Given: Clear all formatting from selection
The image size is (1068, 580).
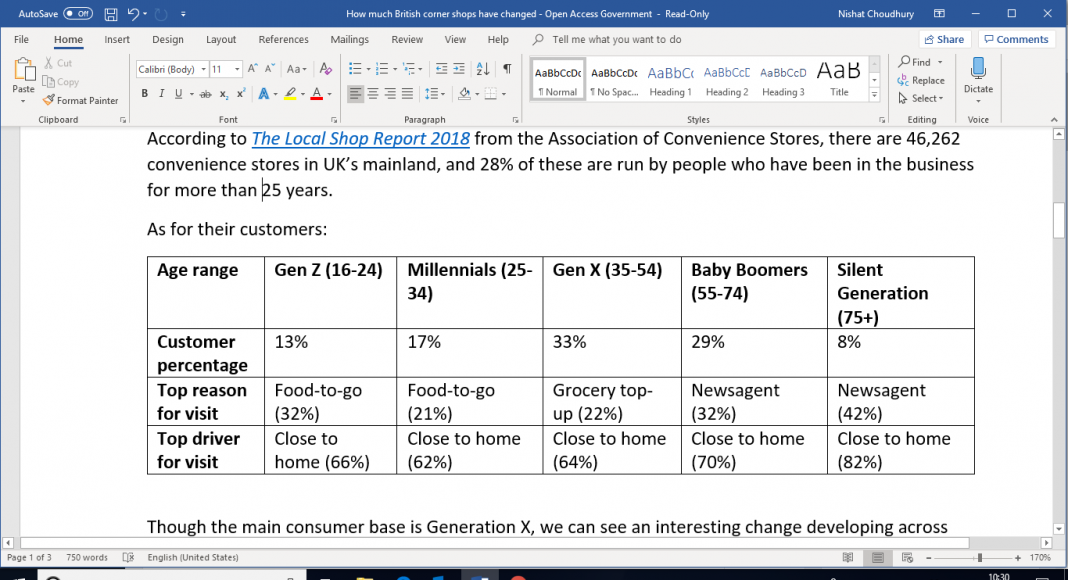Looking at the screenshot, I should [326, 69].
